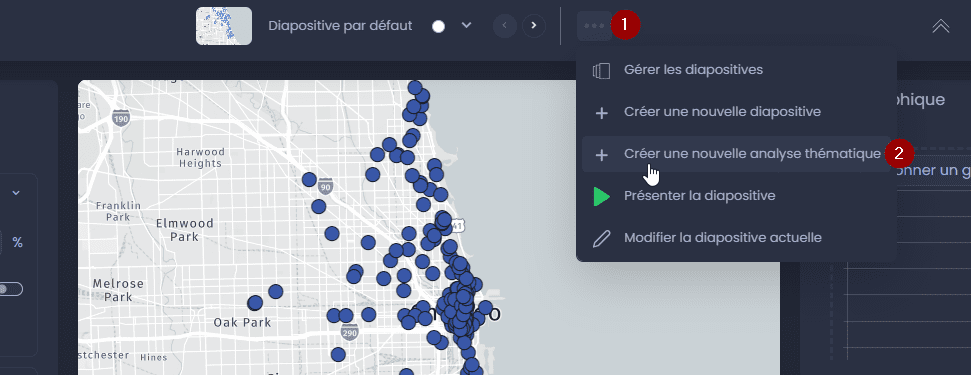Click the manage slides pages icon

tap(601, 71)
